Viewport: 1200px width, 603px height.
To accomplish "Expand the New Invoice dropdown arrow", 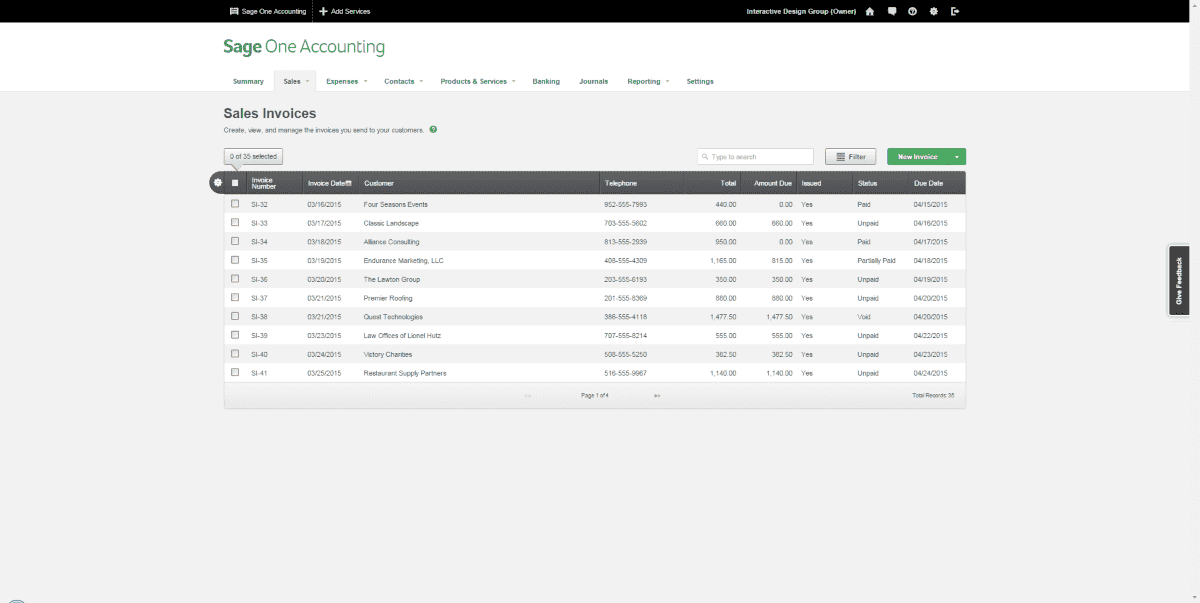I will pyautogui.click(x=957, y=157).
